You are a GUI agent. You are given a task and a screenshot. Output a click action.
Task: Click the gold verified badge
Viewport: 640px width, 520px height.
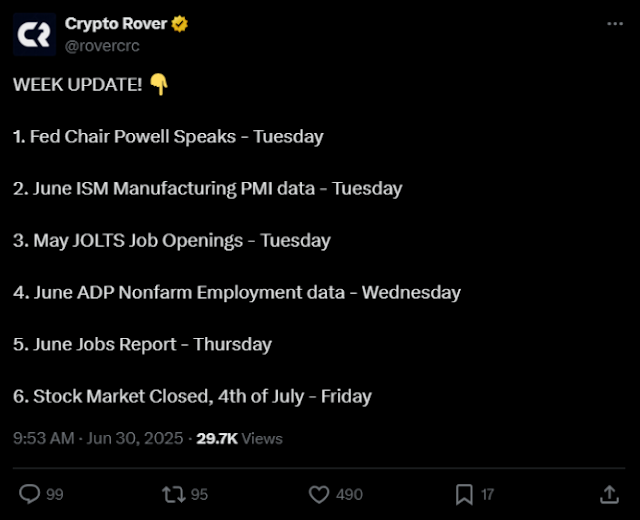[x=181, y=24]
